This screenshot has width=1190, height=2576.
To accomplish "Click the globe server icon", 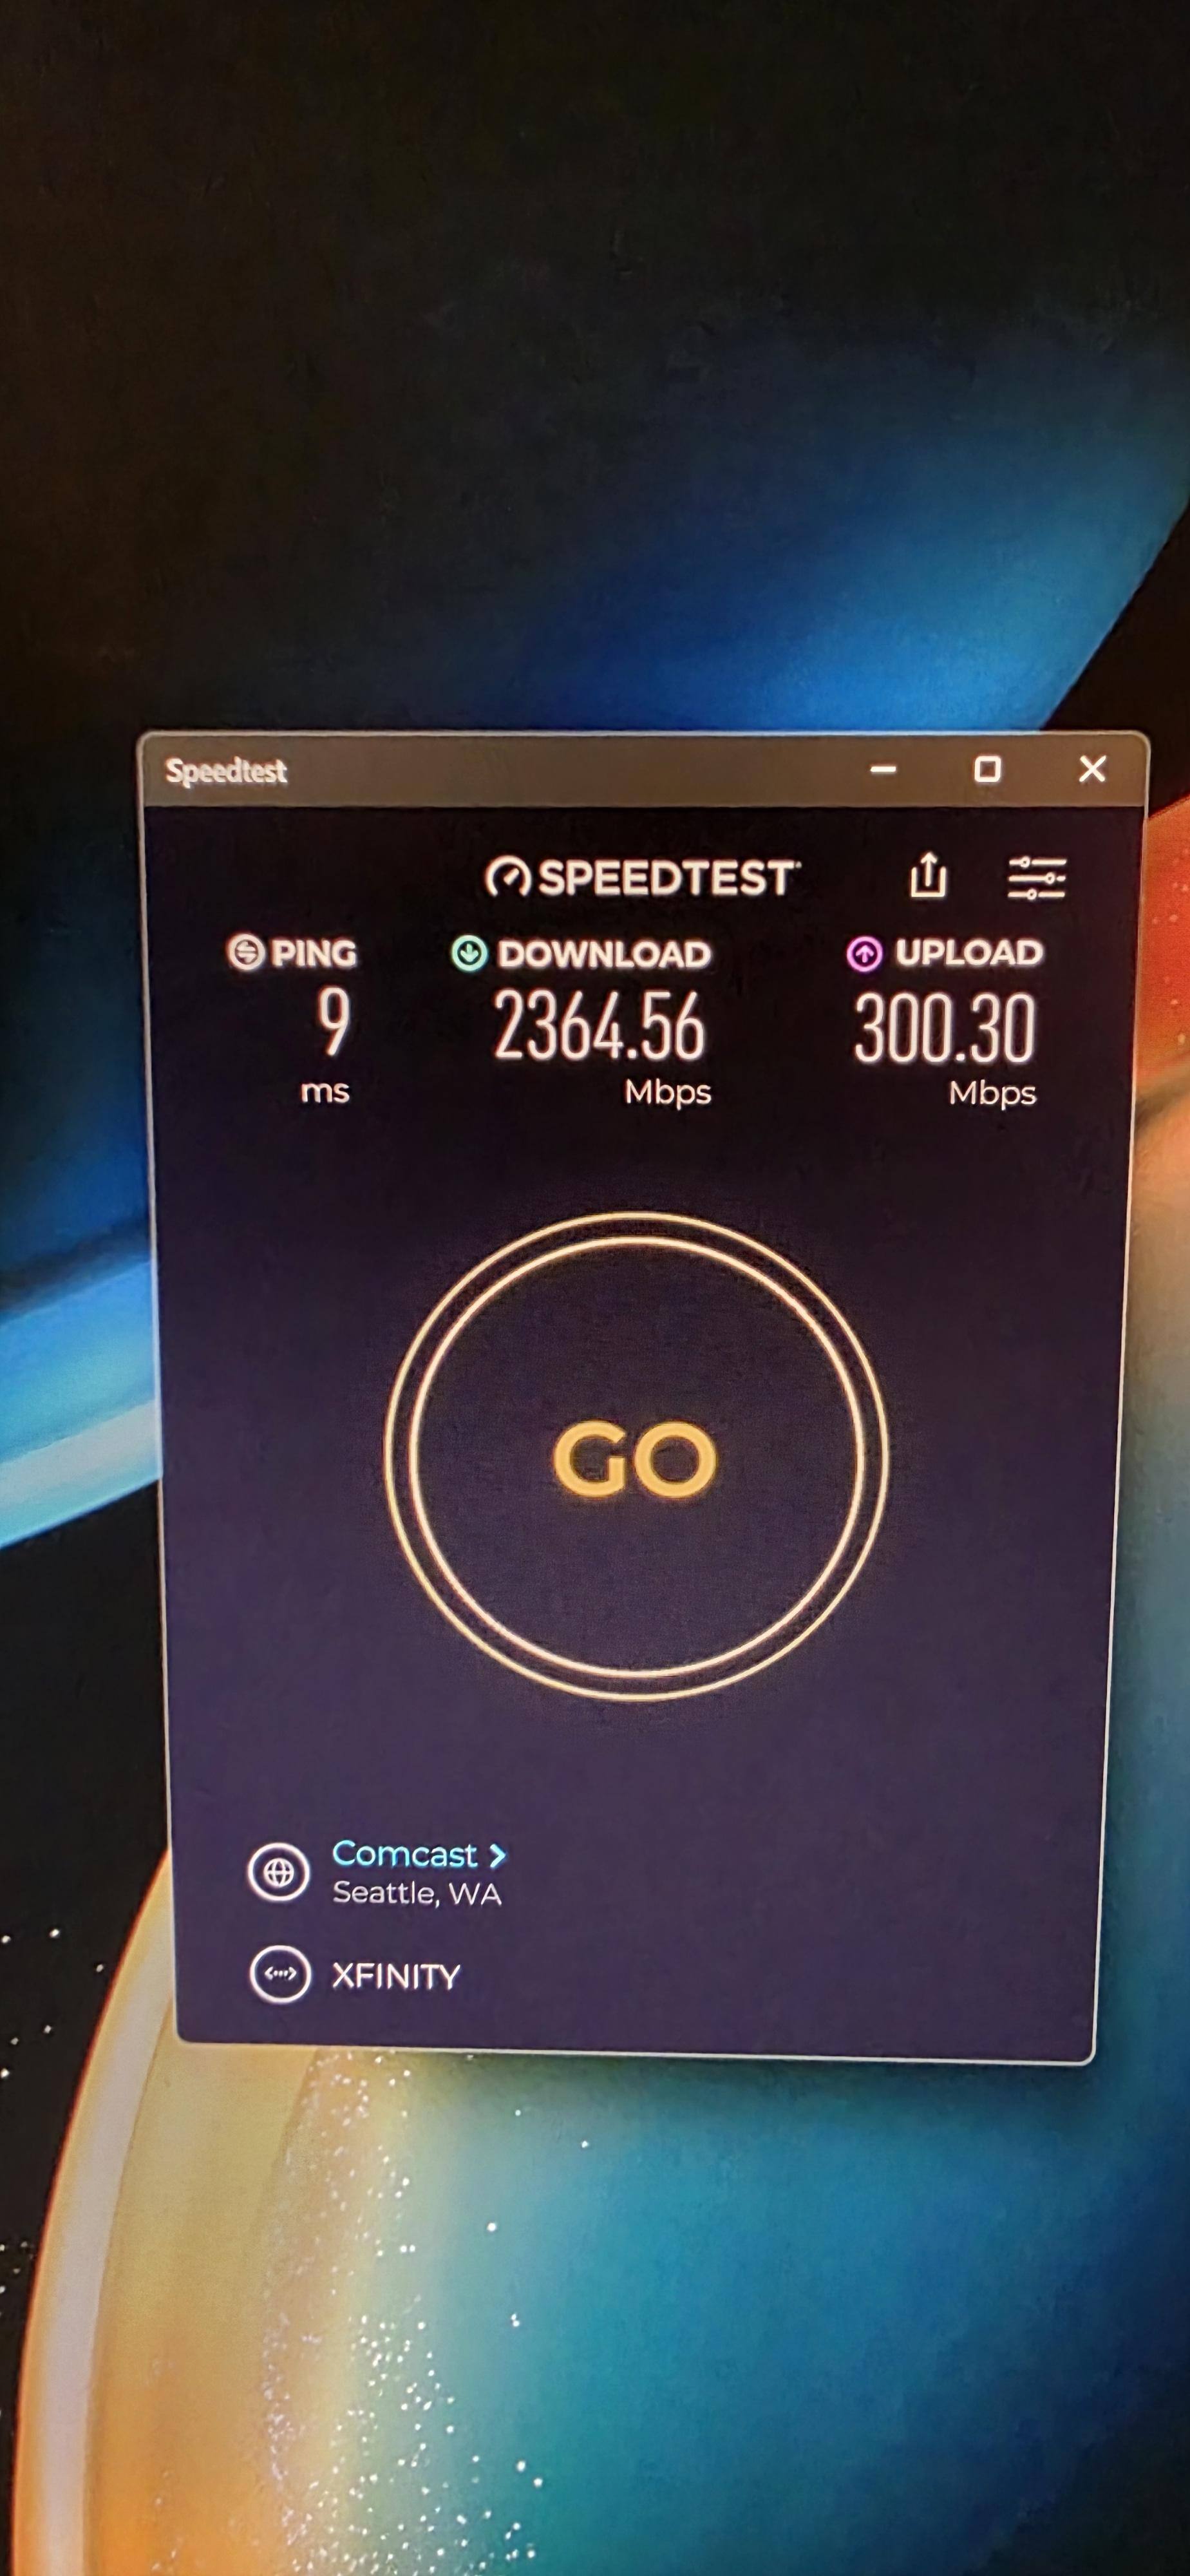I will coord(278,1872).
